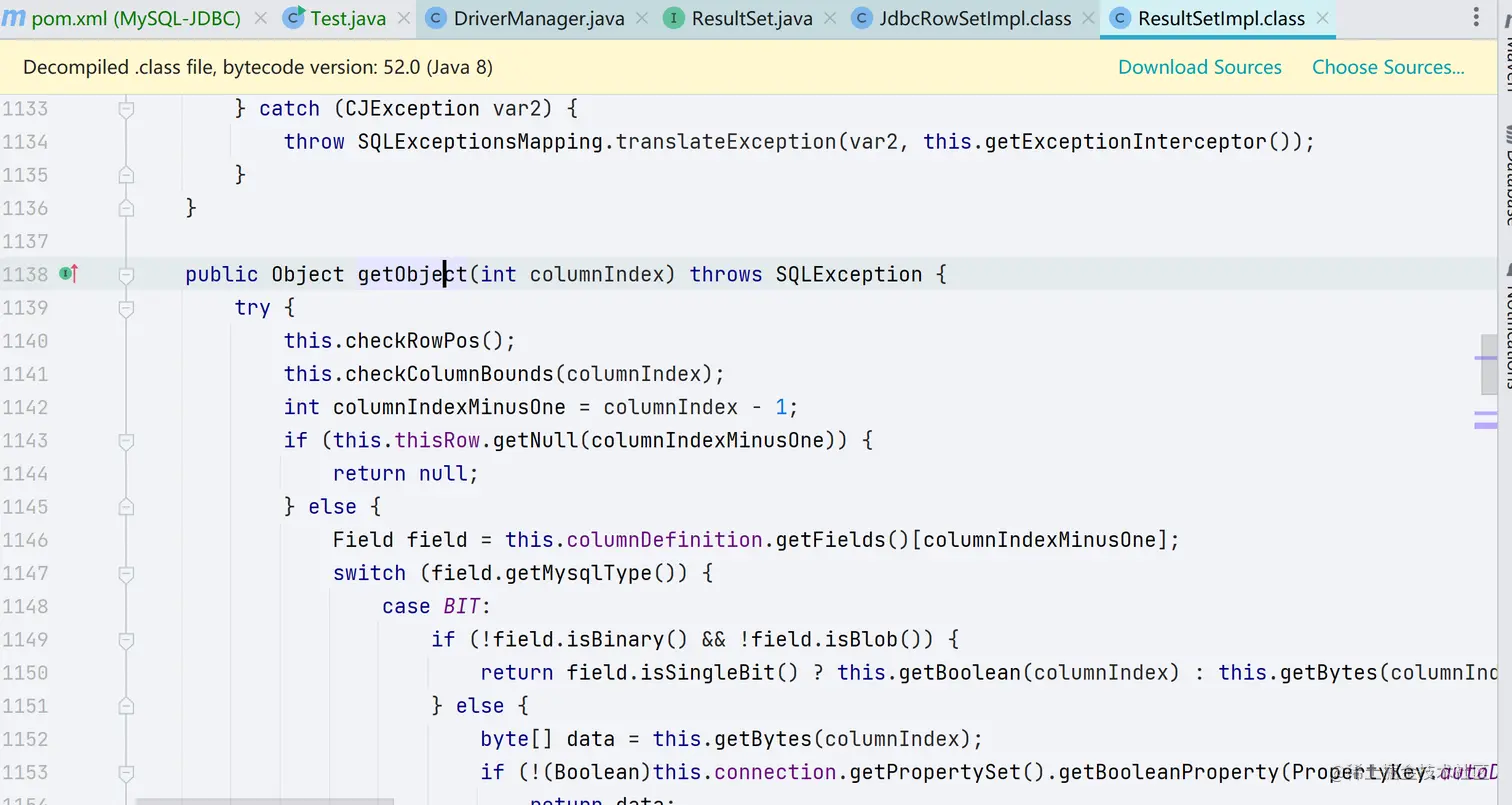
Task: Click the horizontal scrollbar at the editor bottom
Action: click(x=265, y=801)
